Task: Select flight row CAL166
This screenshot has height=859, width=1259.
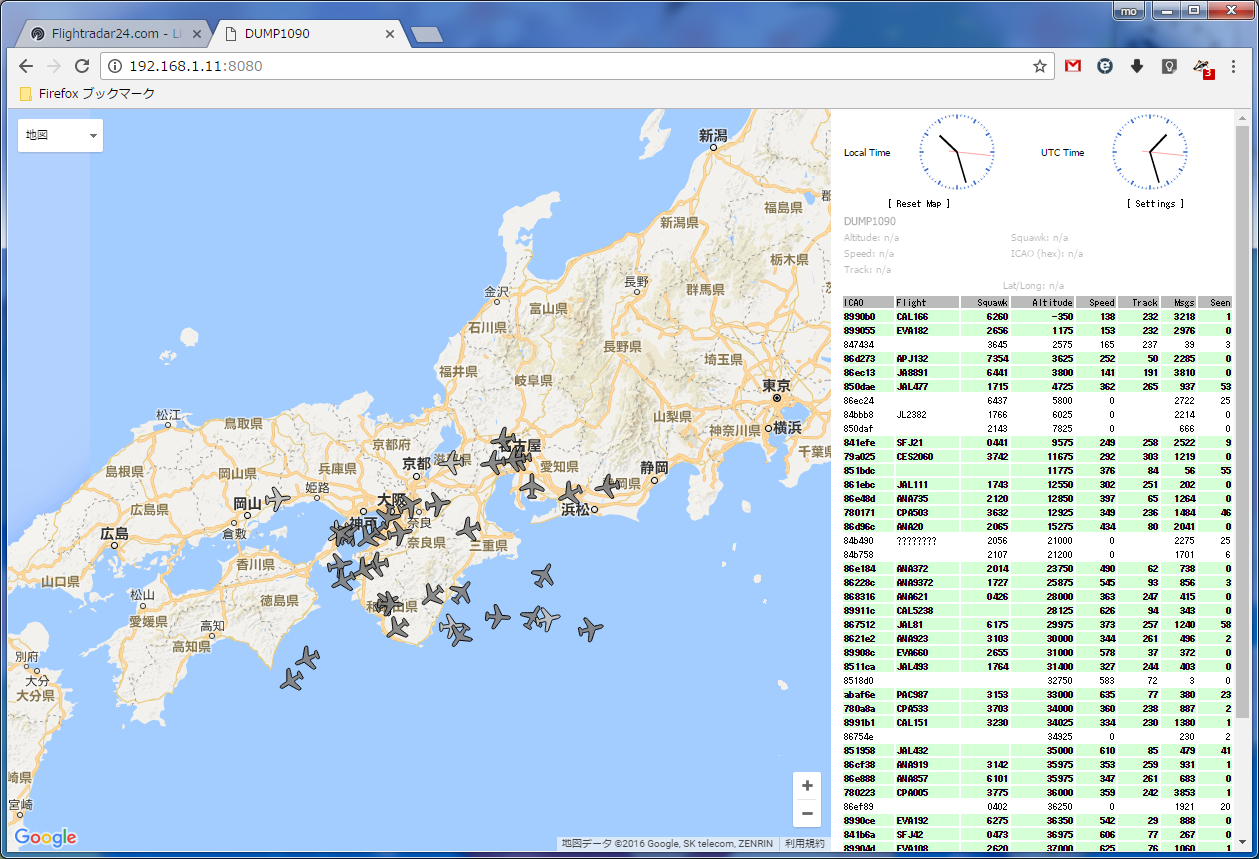Action: click(1037, 316)
